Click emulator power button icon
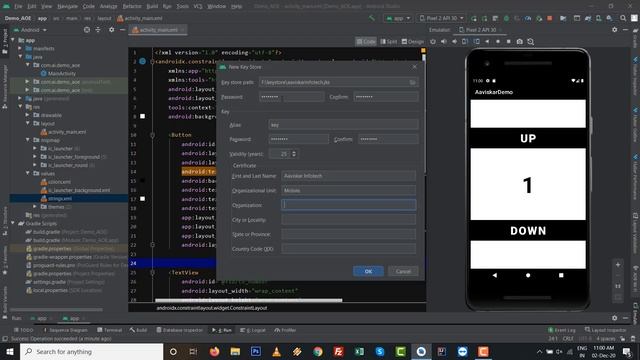This screenshot has height=360, width=640. tap(433, 42)
